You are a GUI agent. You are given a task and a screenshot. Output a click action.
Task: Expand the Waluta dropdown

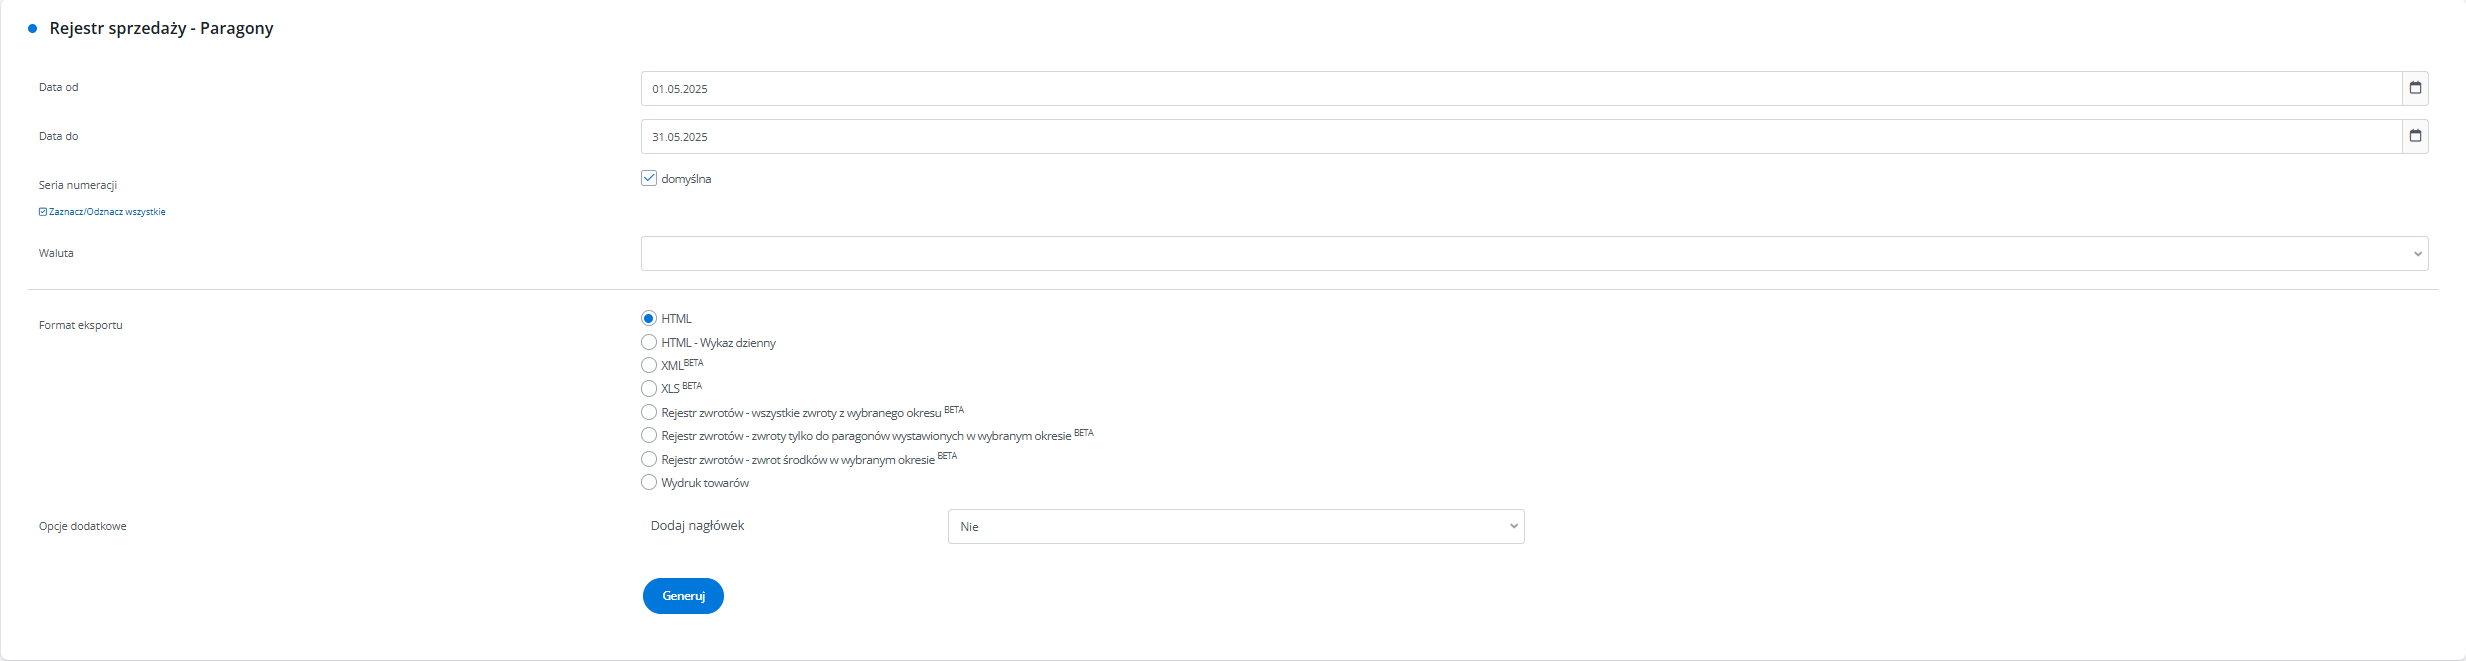pos(1534,253)
